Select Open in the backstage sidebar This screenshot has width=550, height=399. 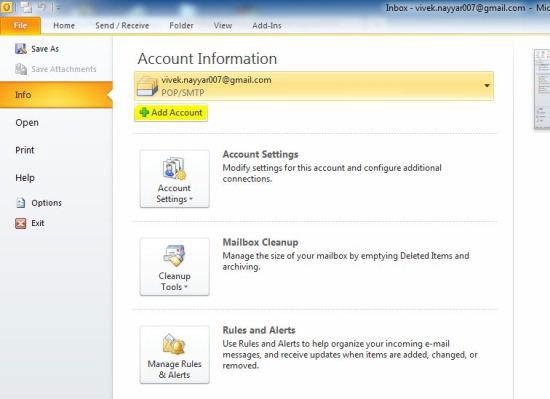coord(27,123)
